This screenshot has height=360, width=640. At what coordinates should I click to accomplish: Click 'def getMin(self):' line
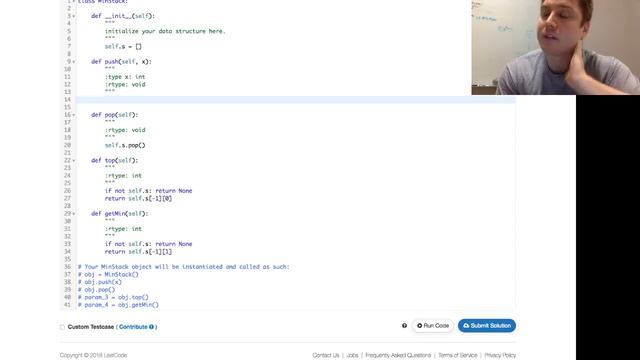click(120, 213)
